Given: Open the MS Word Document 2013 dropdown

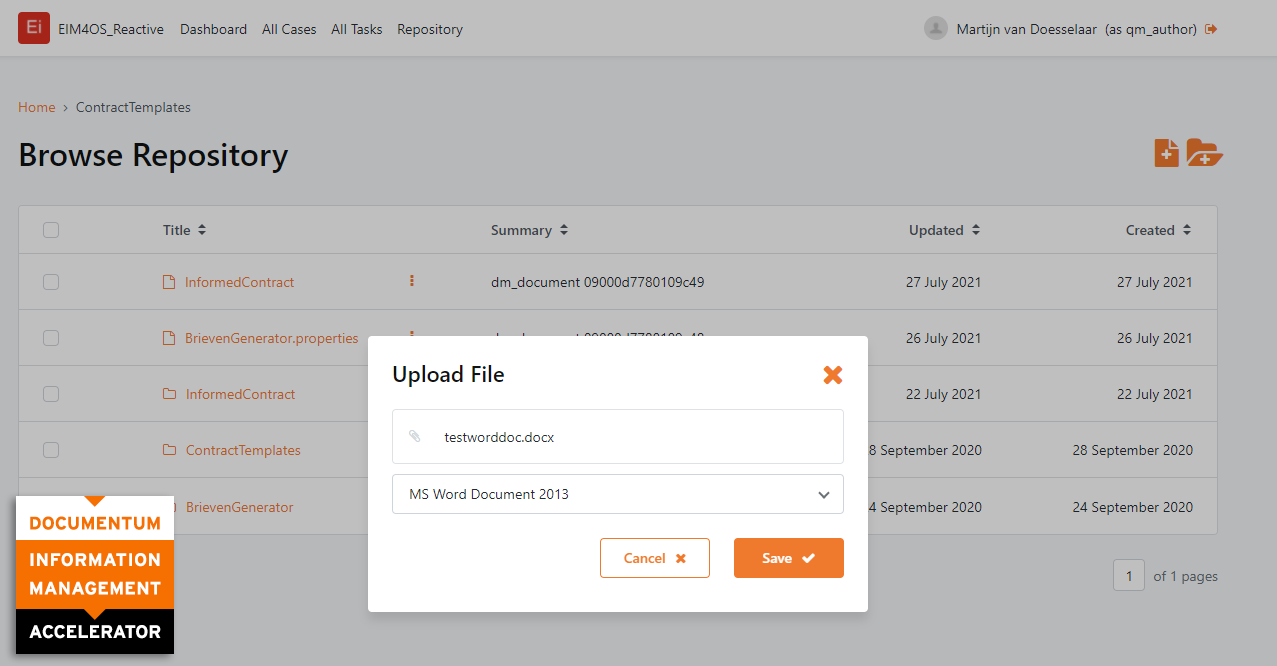Looking at the screenshot, I should tap(617, 494).
